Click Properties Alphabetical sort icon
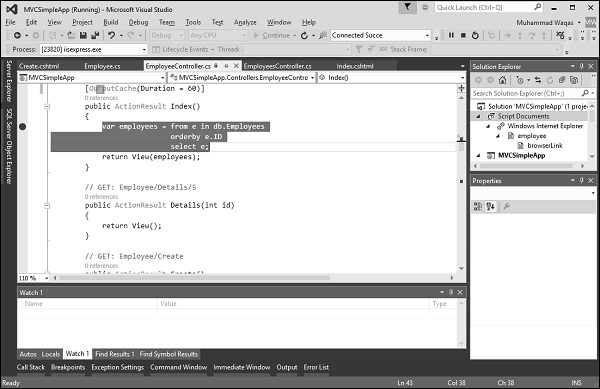600x389 pixels. tap(490, 207)
